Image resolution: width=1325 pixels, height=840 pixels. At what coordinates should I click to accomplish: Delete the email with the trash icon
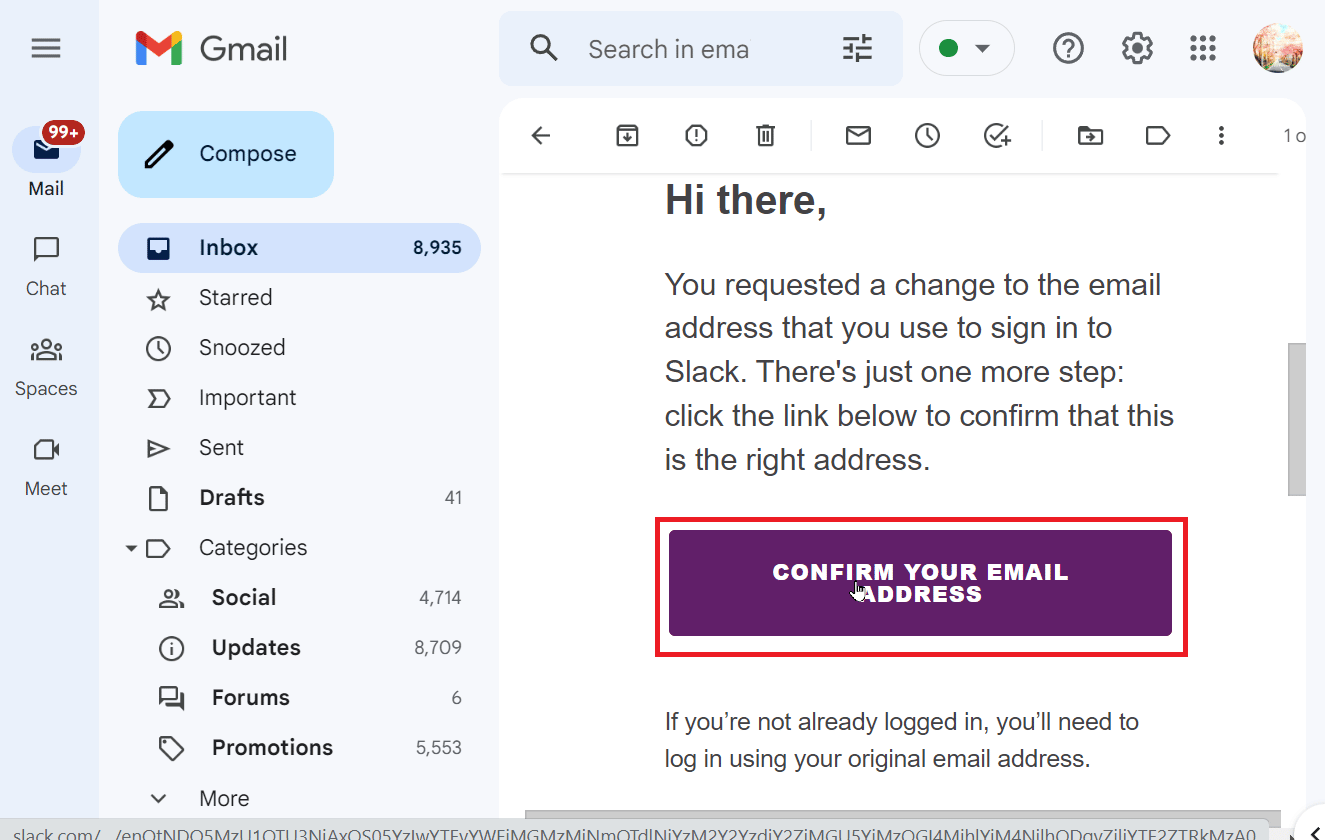coord(765,135)
